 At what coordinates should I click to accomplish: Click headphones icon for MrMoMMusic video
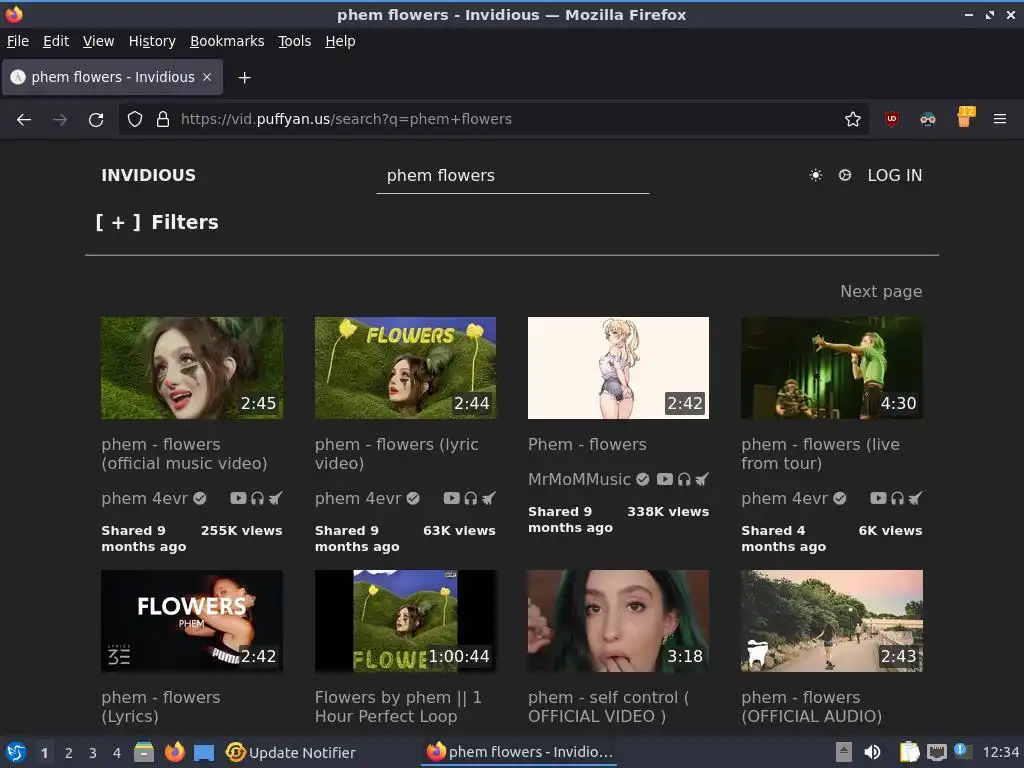(684, 479)
